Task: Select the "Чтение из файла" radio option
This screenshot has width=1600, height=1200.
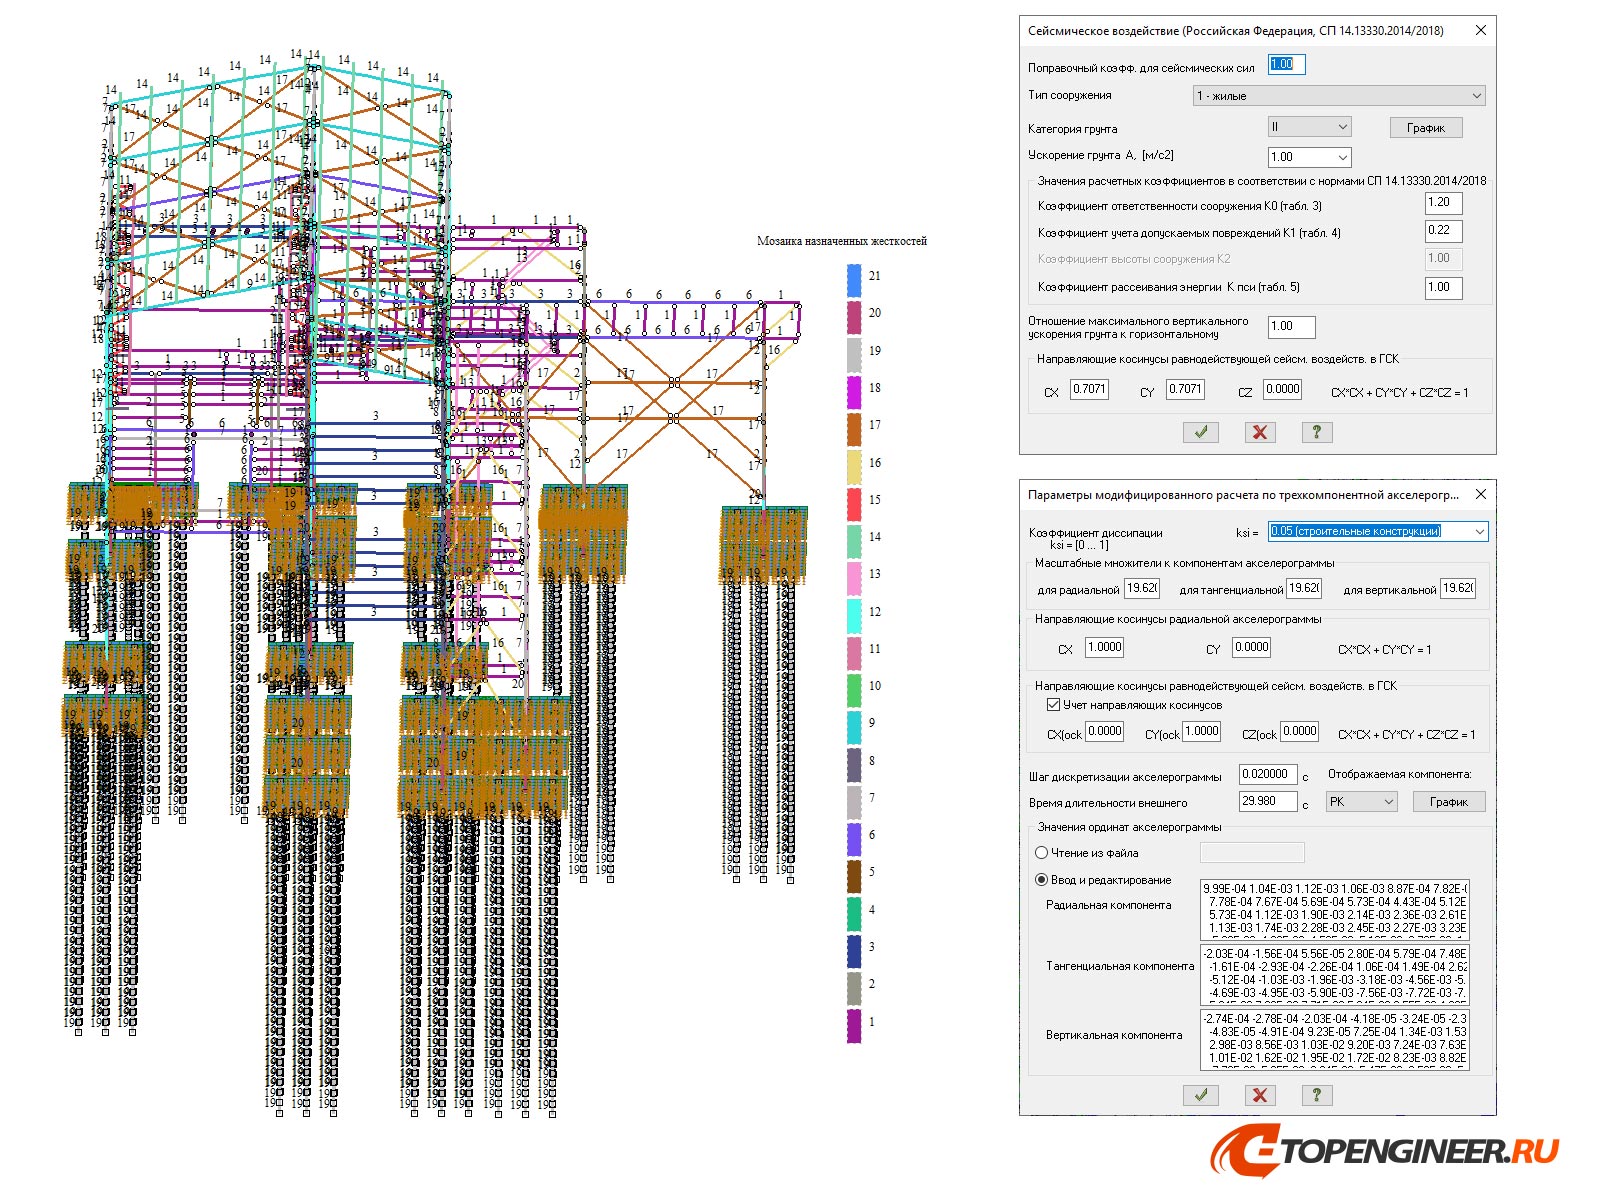Action: (1041, 853)
